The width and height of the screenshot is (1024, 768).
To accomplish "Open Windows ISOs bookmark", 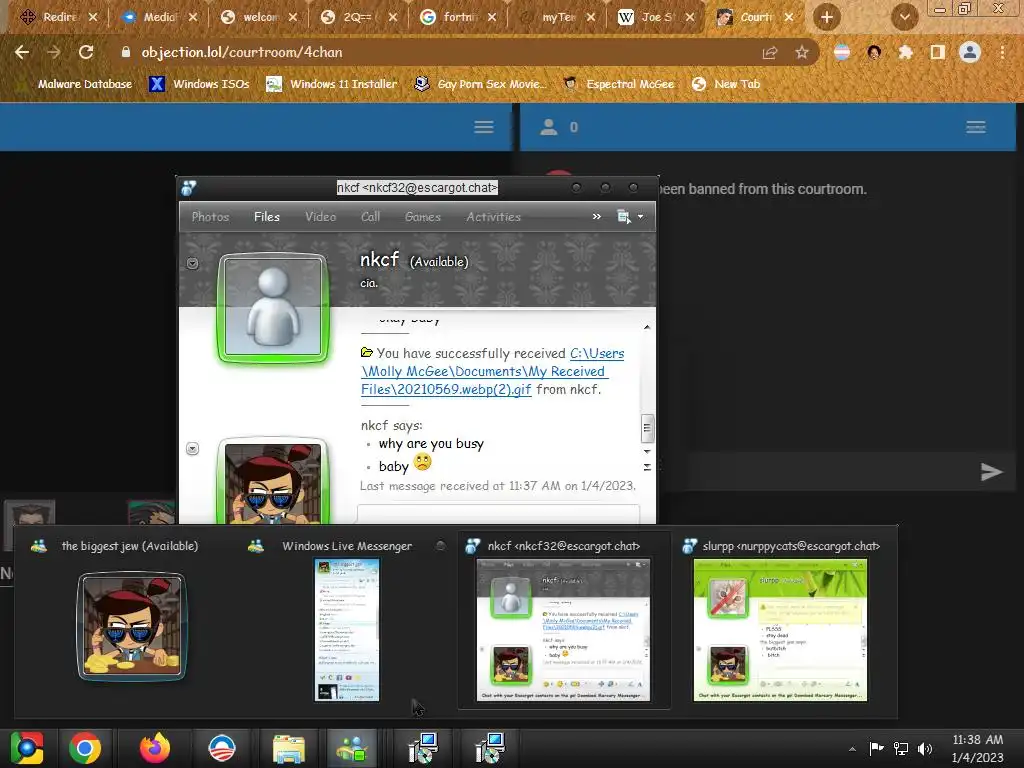I will [x=200, y=84].
